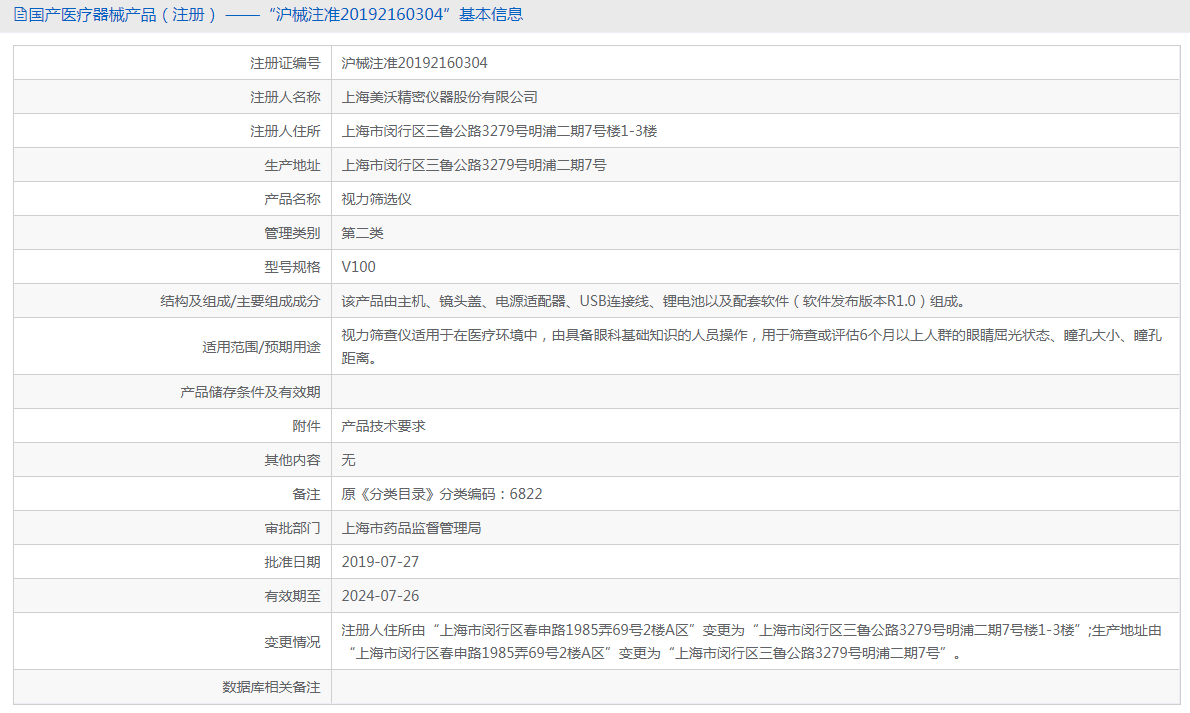The width and height of the screenshot is (1190, 713).
Task: Click the 注册人住所 address value ending 7号楼1-3楼
Action: point(499,131)
